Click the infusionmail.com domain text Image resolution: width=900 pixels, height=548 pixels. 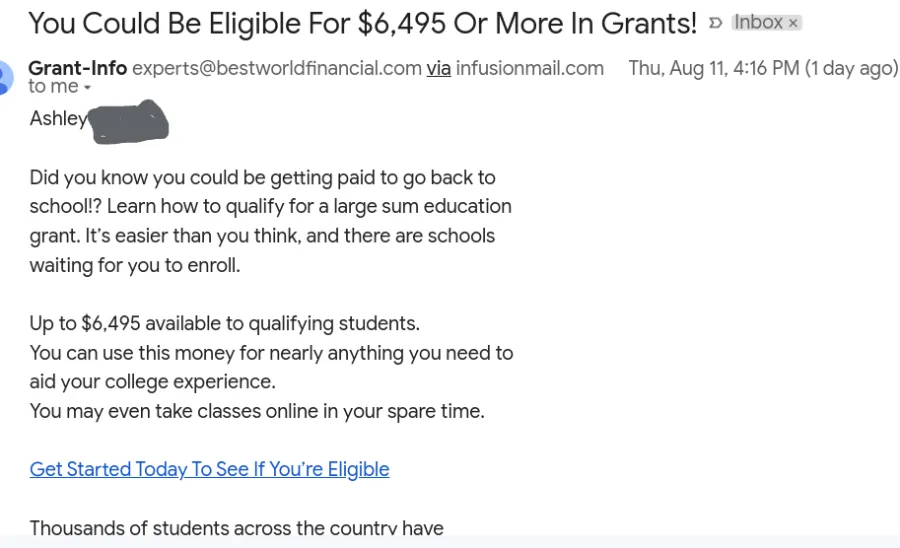click(530, 68)
